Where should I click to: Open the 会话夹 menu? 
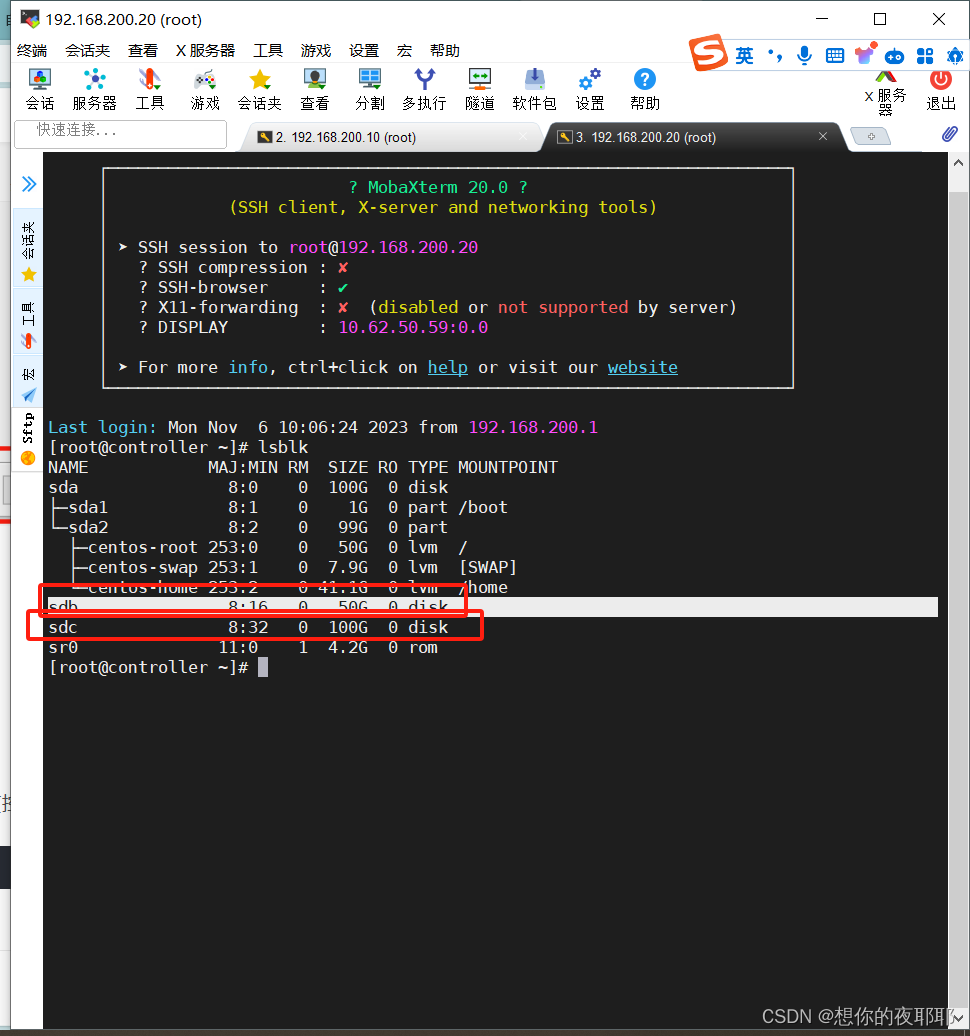87,51
